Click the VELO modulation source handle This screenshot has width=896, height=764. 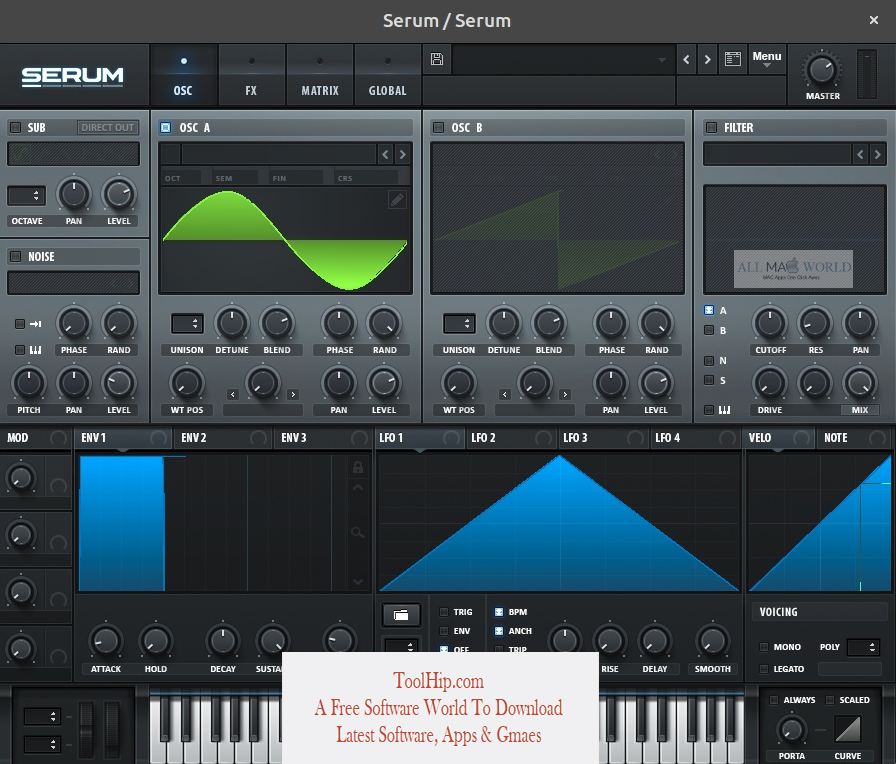[801, 438]
